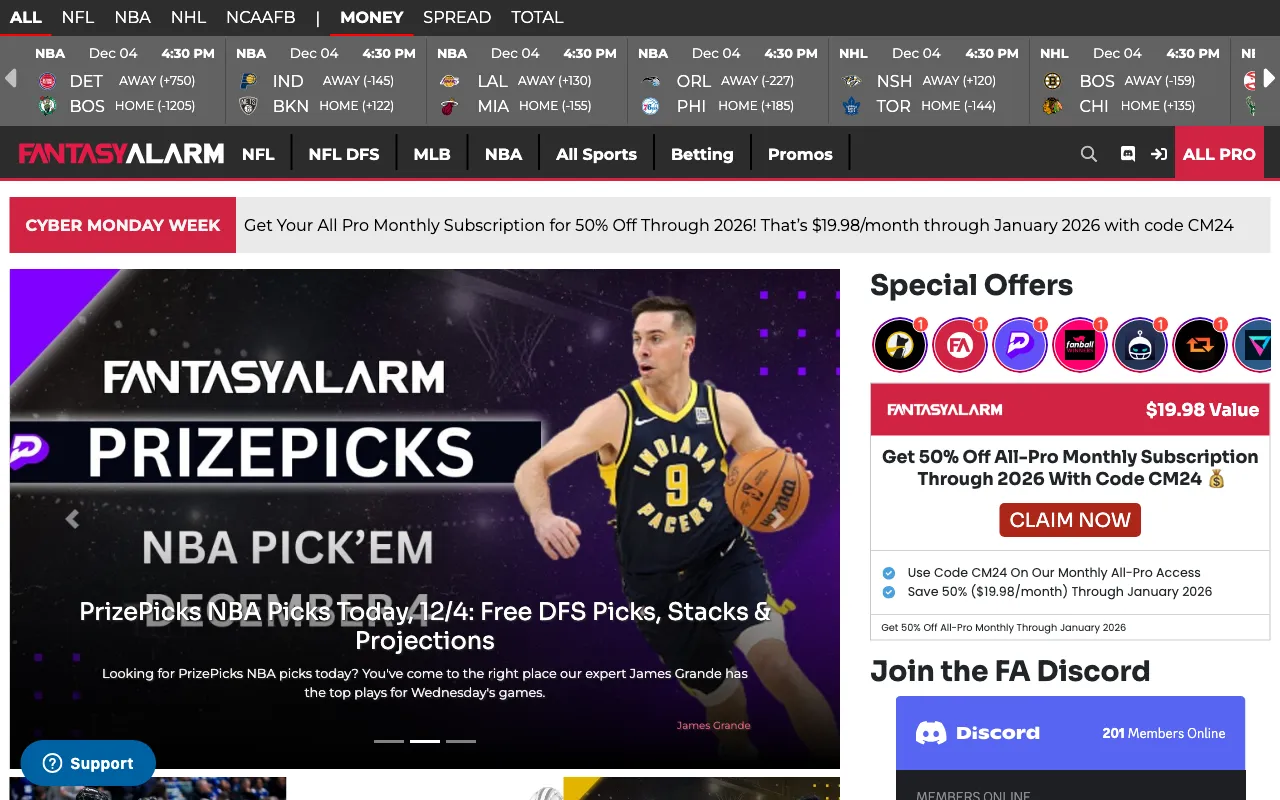Click '201 Members Online' in Discord widget
This screenshot has width=1280, height=800.
coord(1164,733)
